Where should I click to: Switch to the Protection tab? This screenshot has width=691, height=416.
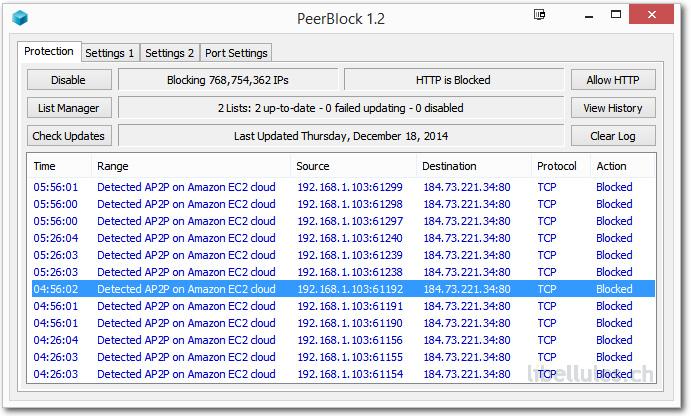[49, 52]
